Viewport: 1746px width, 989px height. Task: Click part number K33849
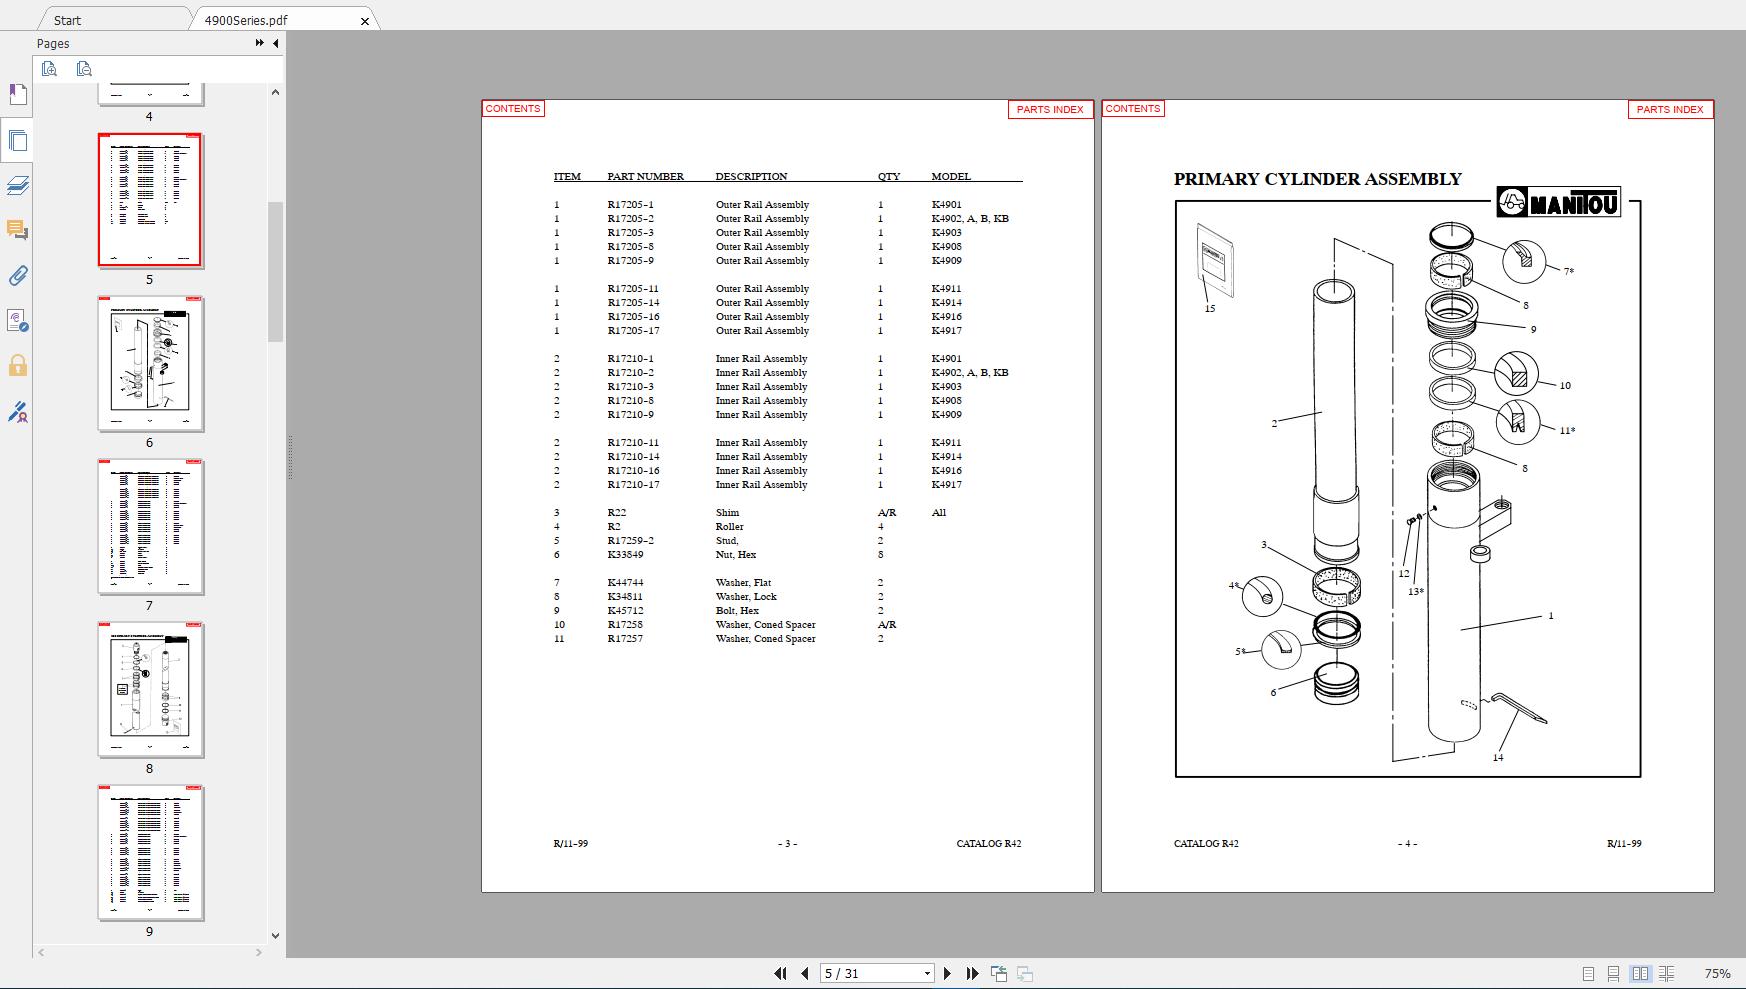[x=625, y=554]
